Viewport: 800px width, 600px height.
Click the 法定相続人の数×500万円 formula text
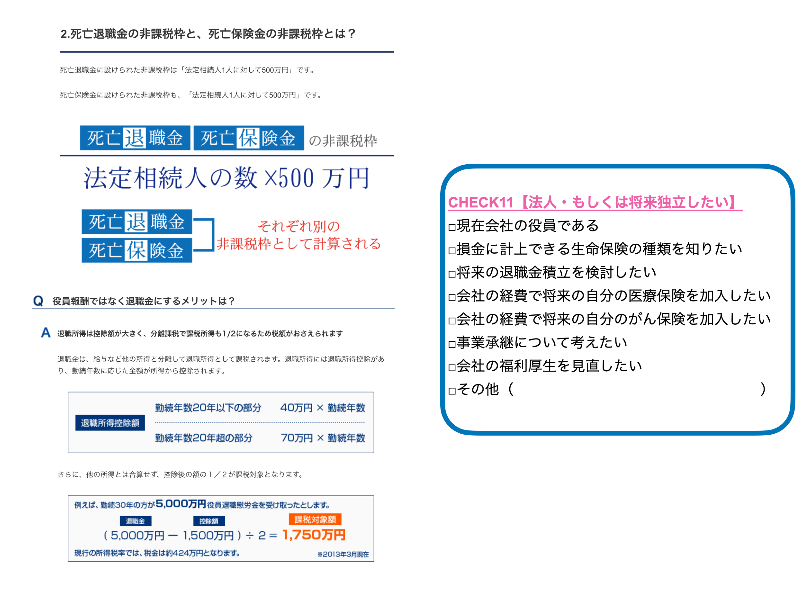click(226, 180)
